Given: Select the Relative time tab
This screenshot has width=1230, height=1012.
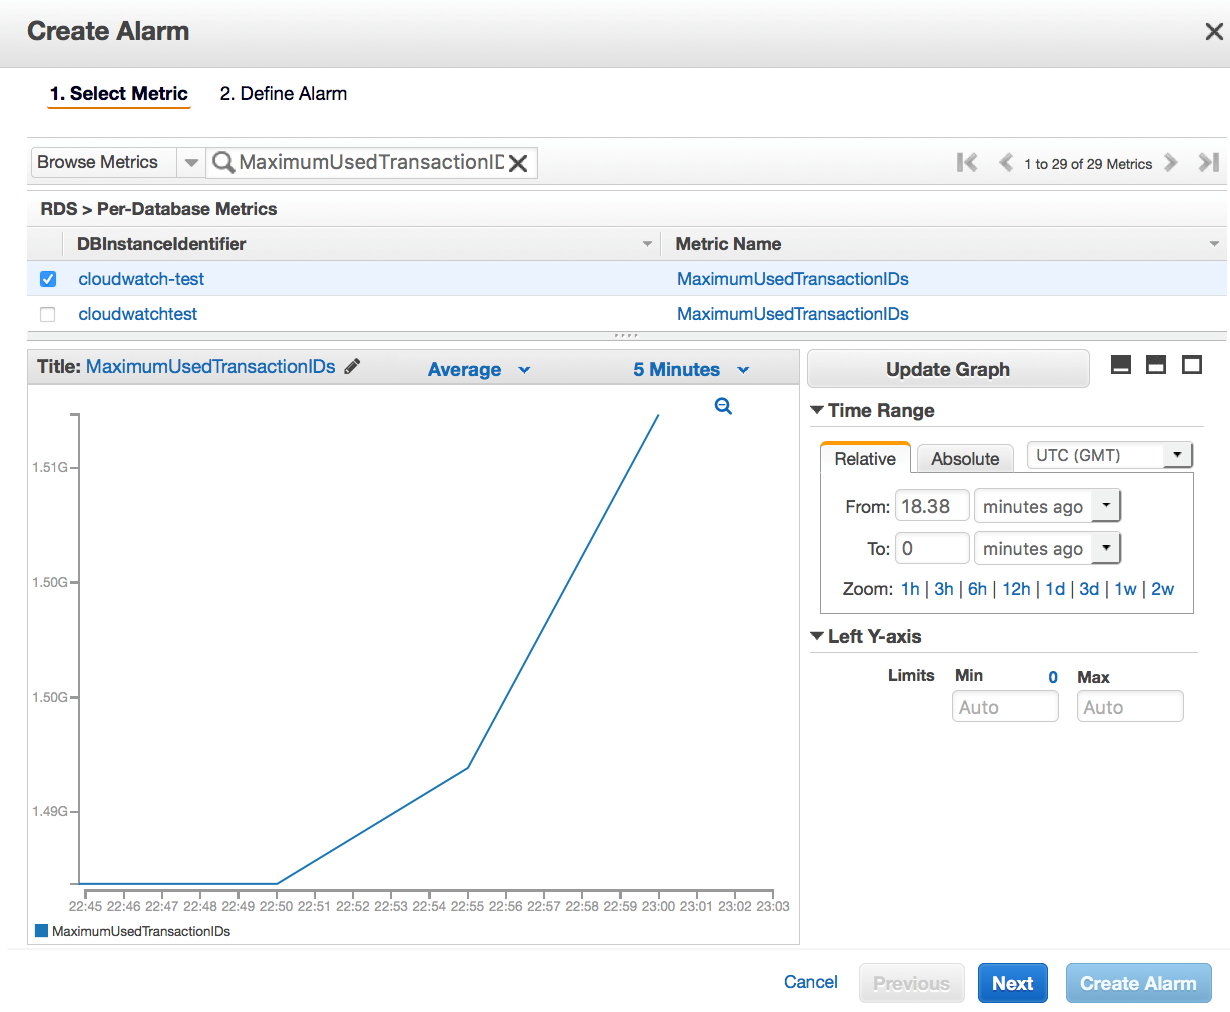Looking at the screenshot, I should 865,458.
